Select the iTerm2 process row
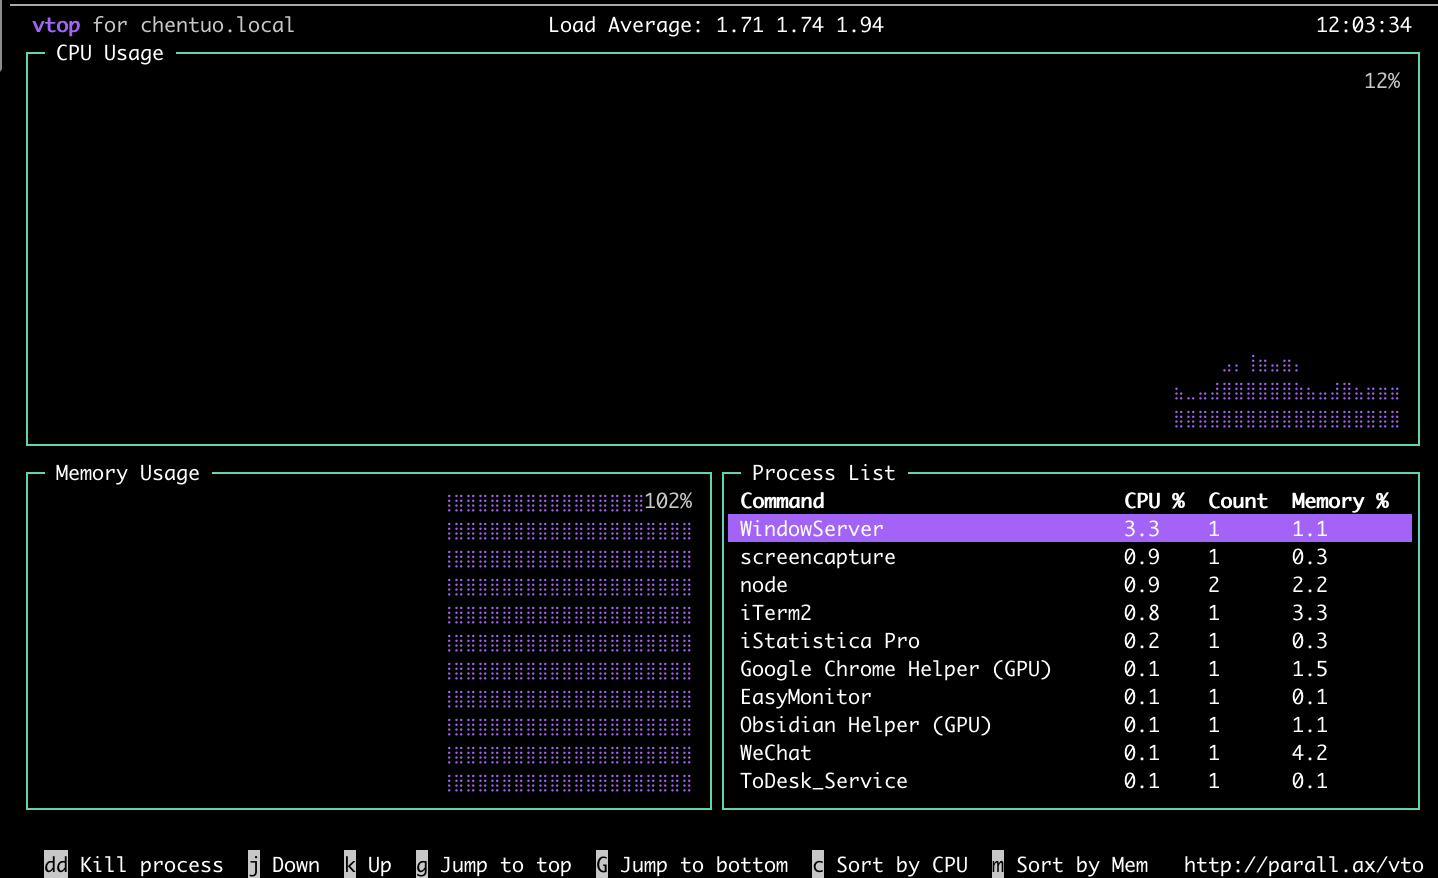The height and width of the screenshot is (878, 1438). [775, 613]
